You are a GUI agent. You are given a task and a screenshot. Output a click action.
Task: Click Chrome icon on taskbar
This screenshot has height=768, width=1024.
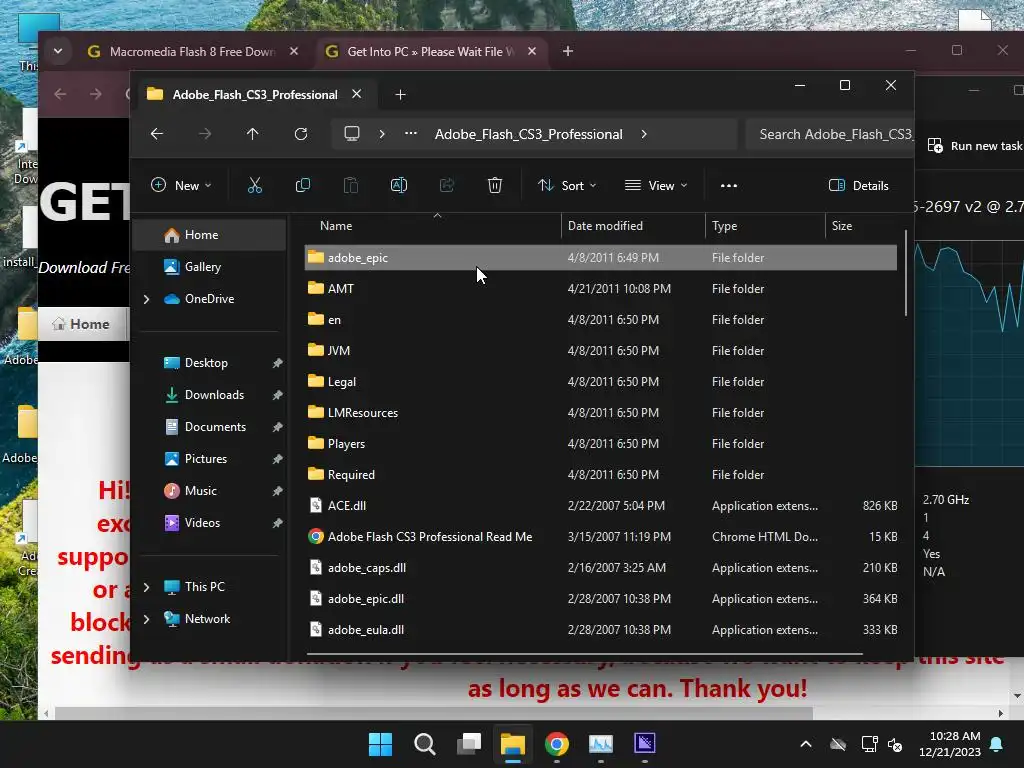557,744
